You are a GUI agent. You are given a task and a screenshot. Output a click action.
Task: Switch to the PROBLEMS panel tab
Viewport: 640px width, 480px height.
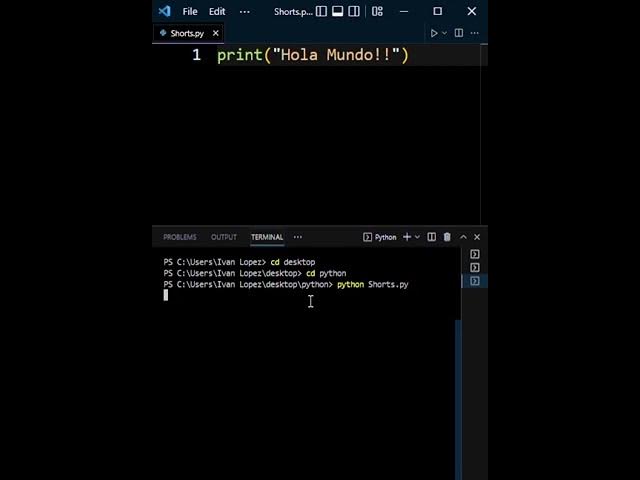180,237
